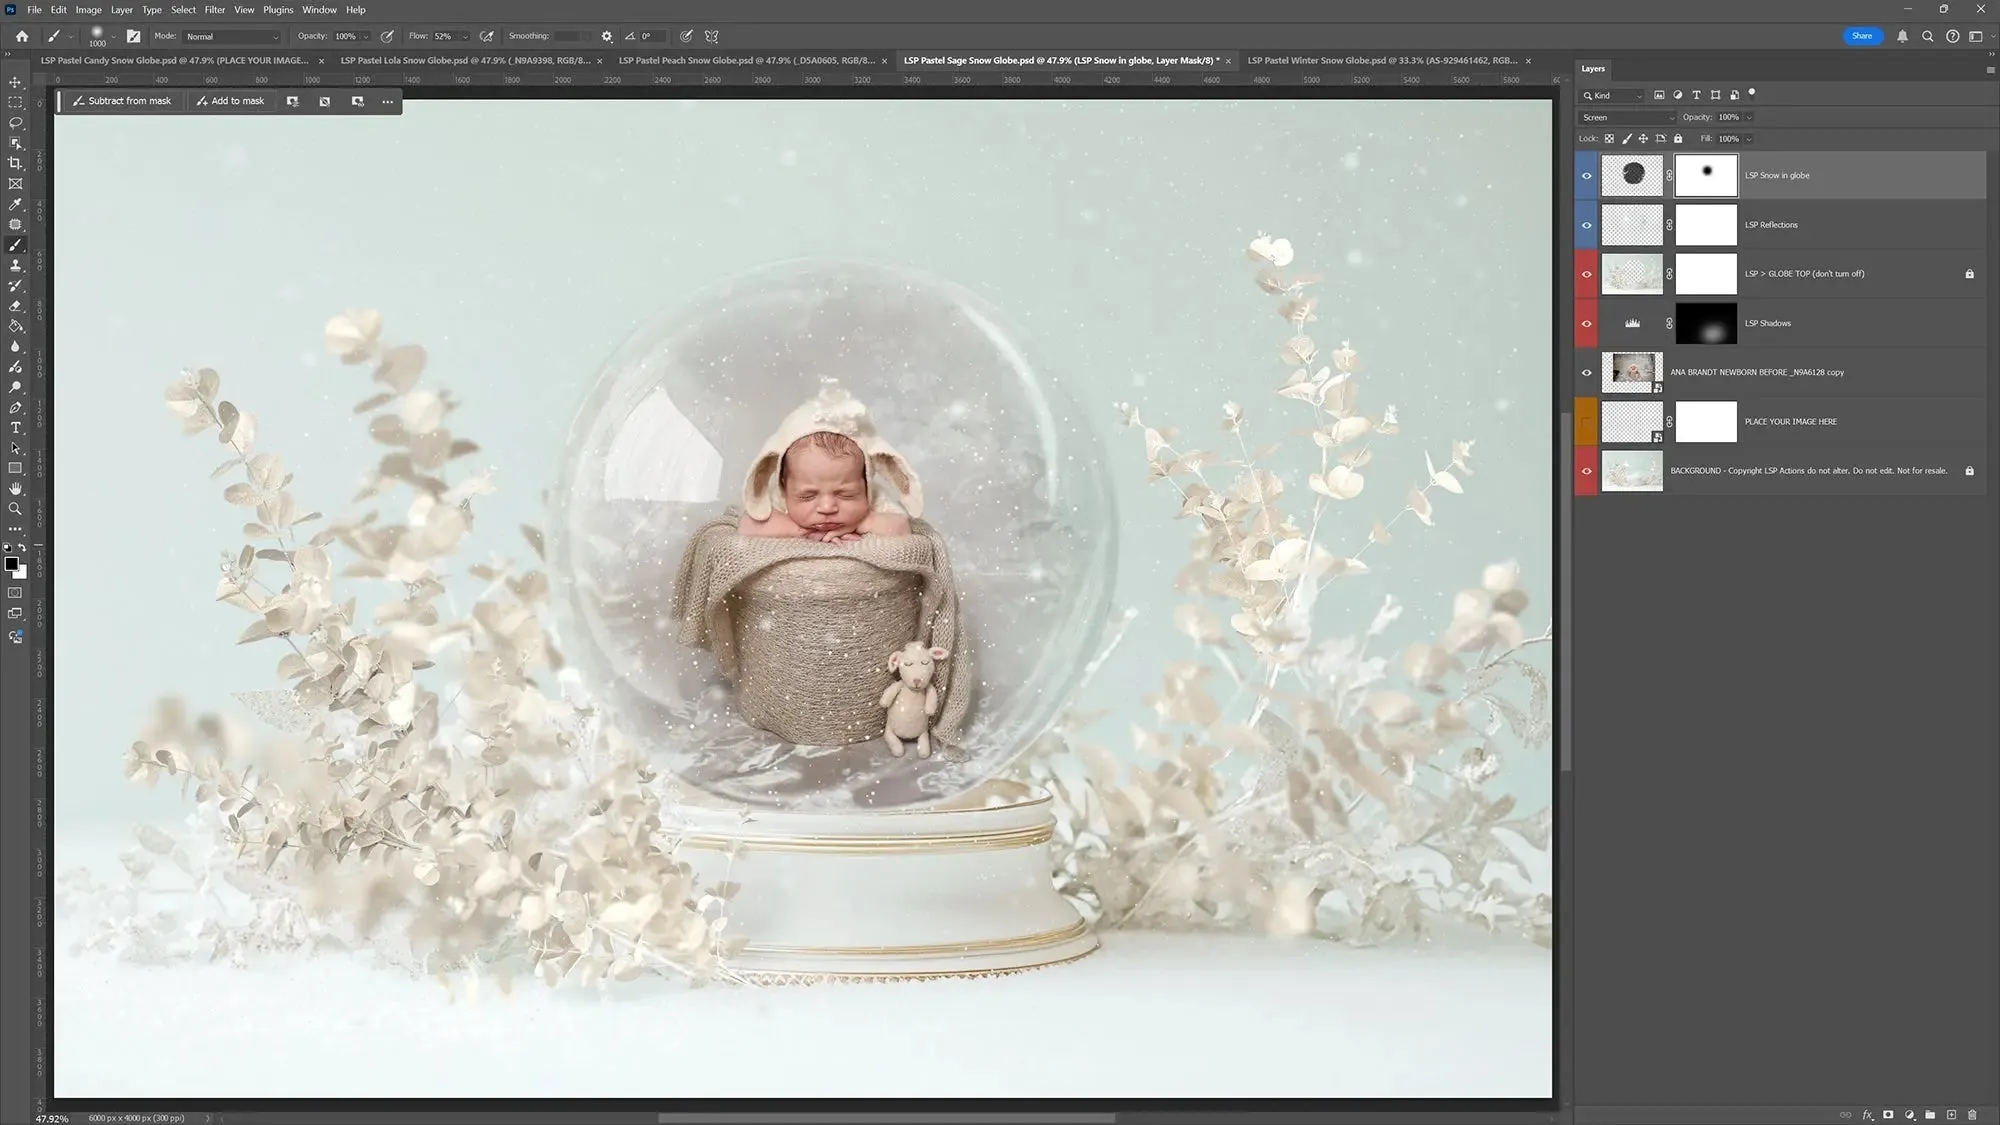Show the PLACE YOUR IMAGE HERE layer
The height and width of the screenshot is (1125, 2000).
[x=1586, y=422]
